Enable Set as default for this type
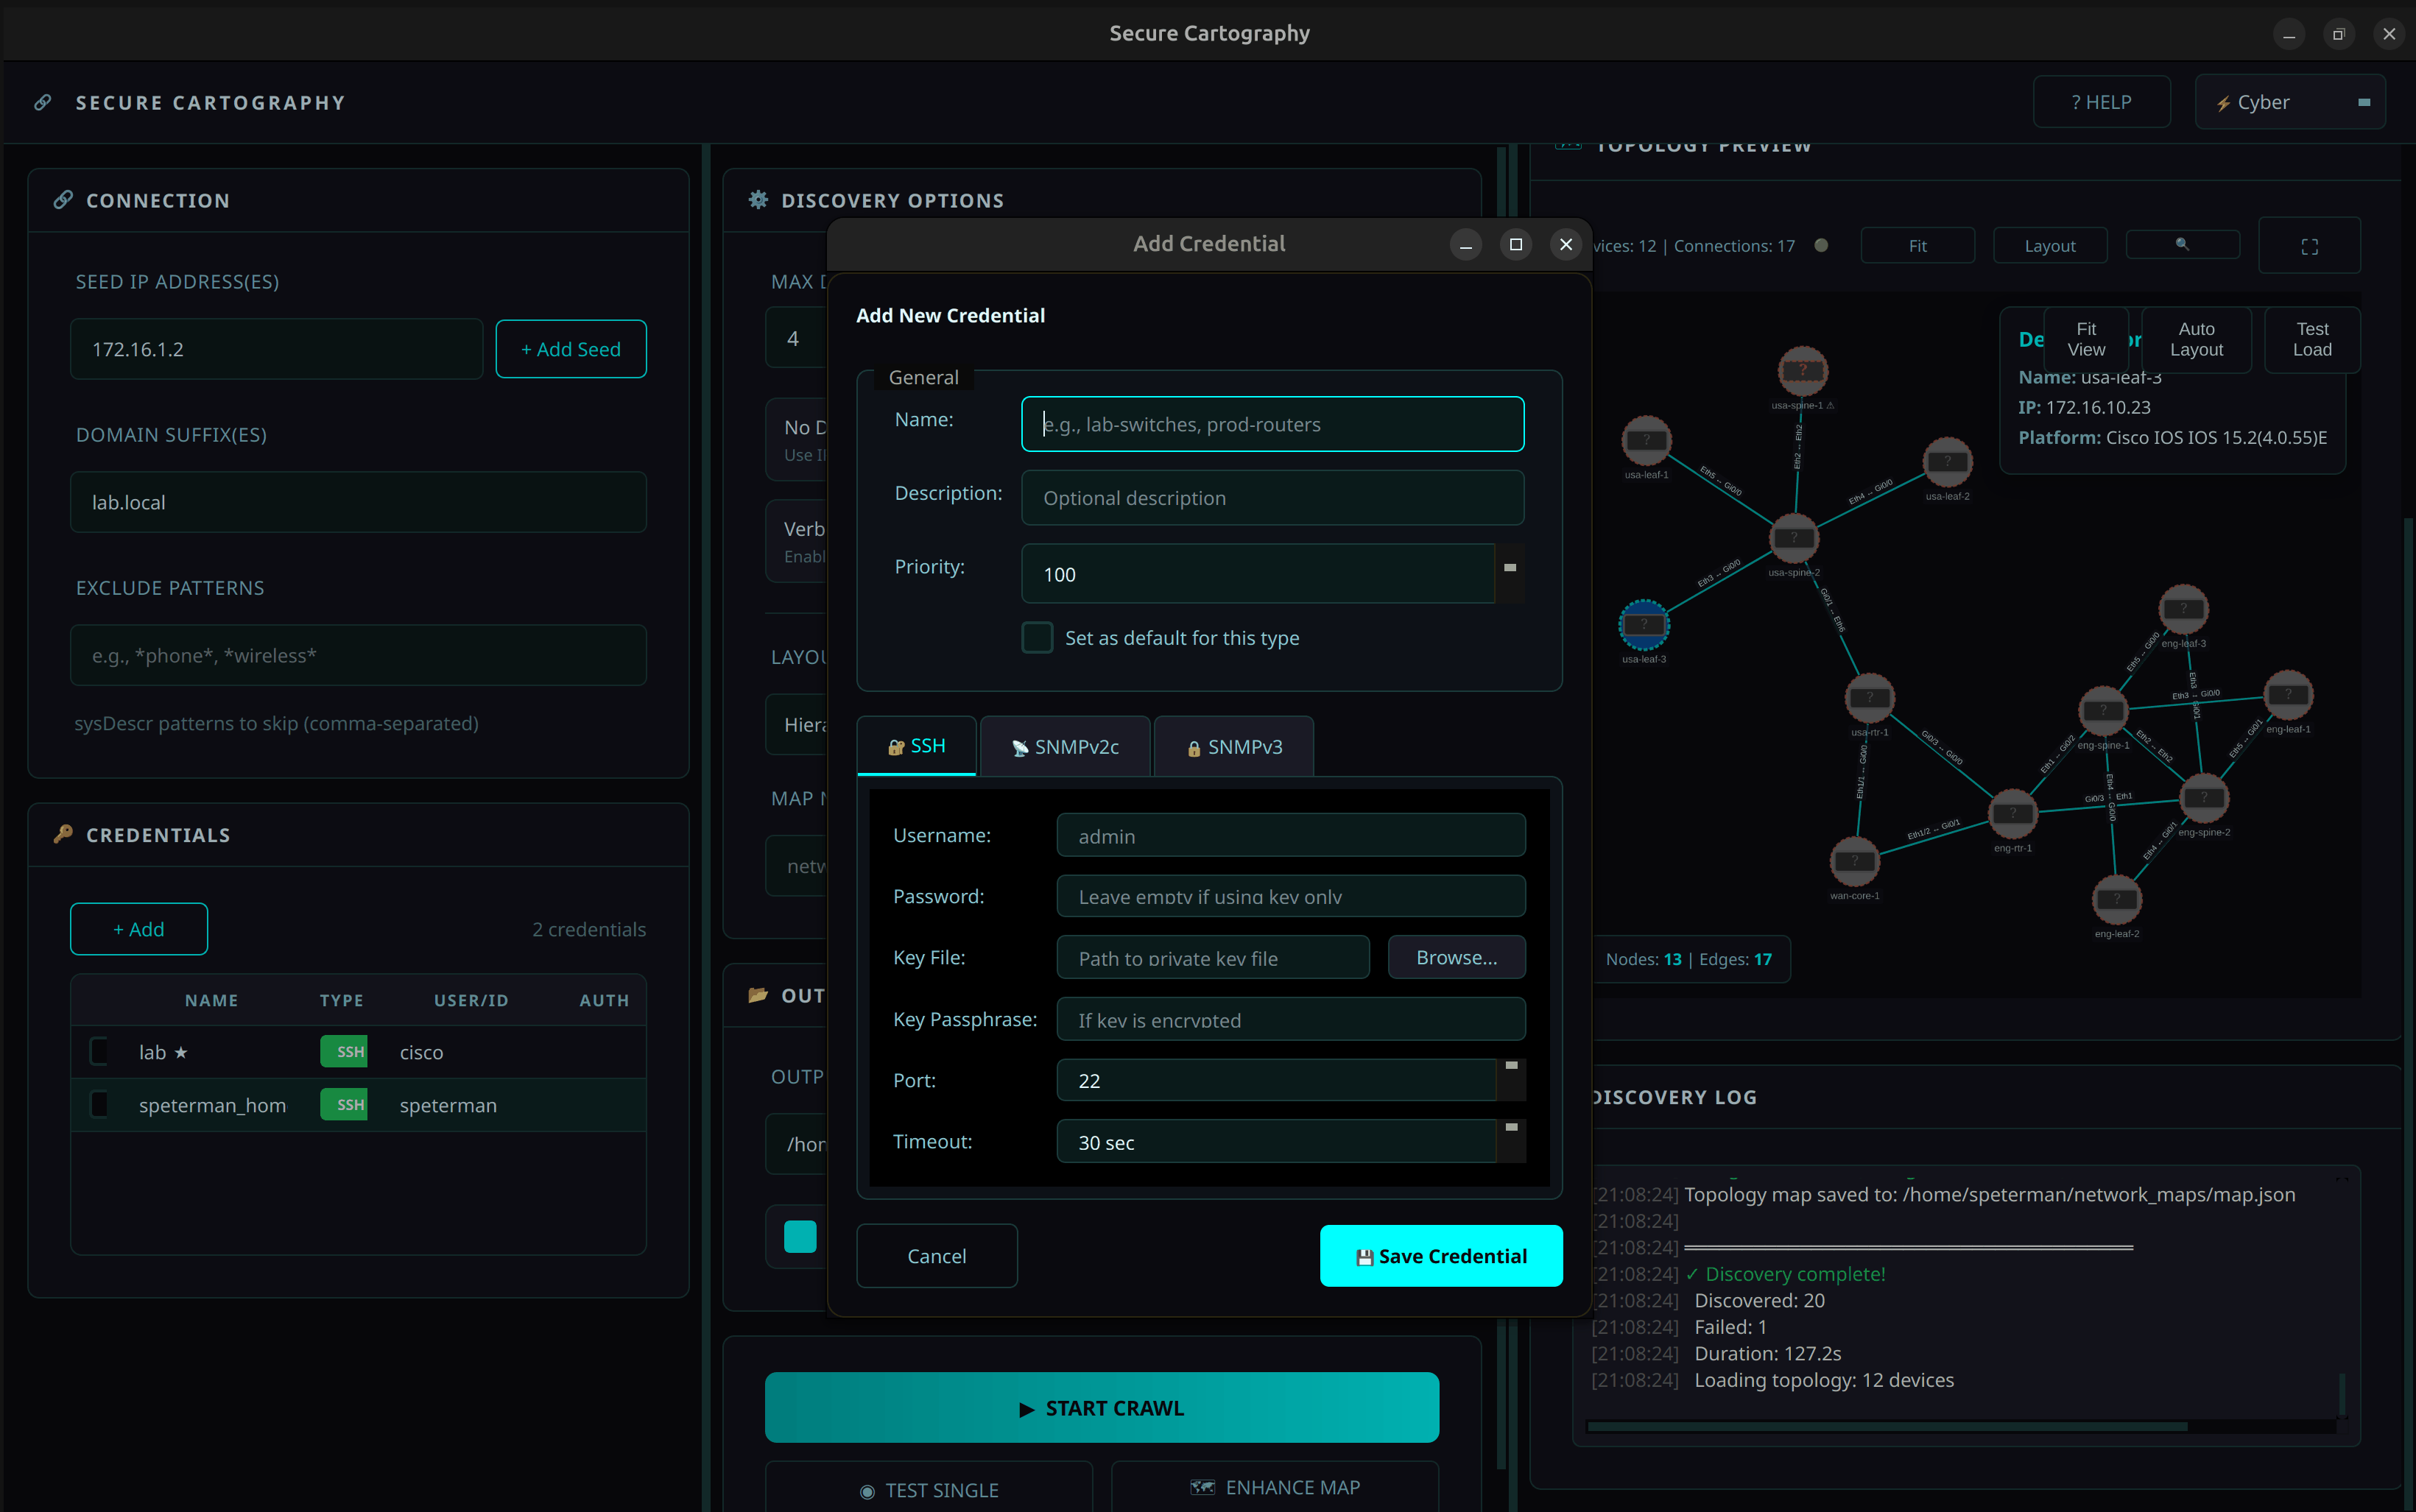 1037,637
